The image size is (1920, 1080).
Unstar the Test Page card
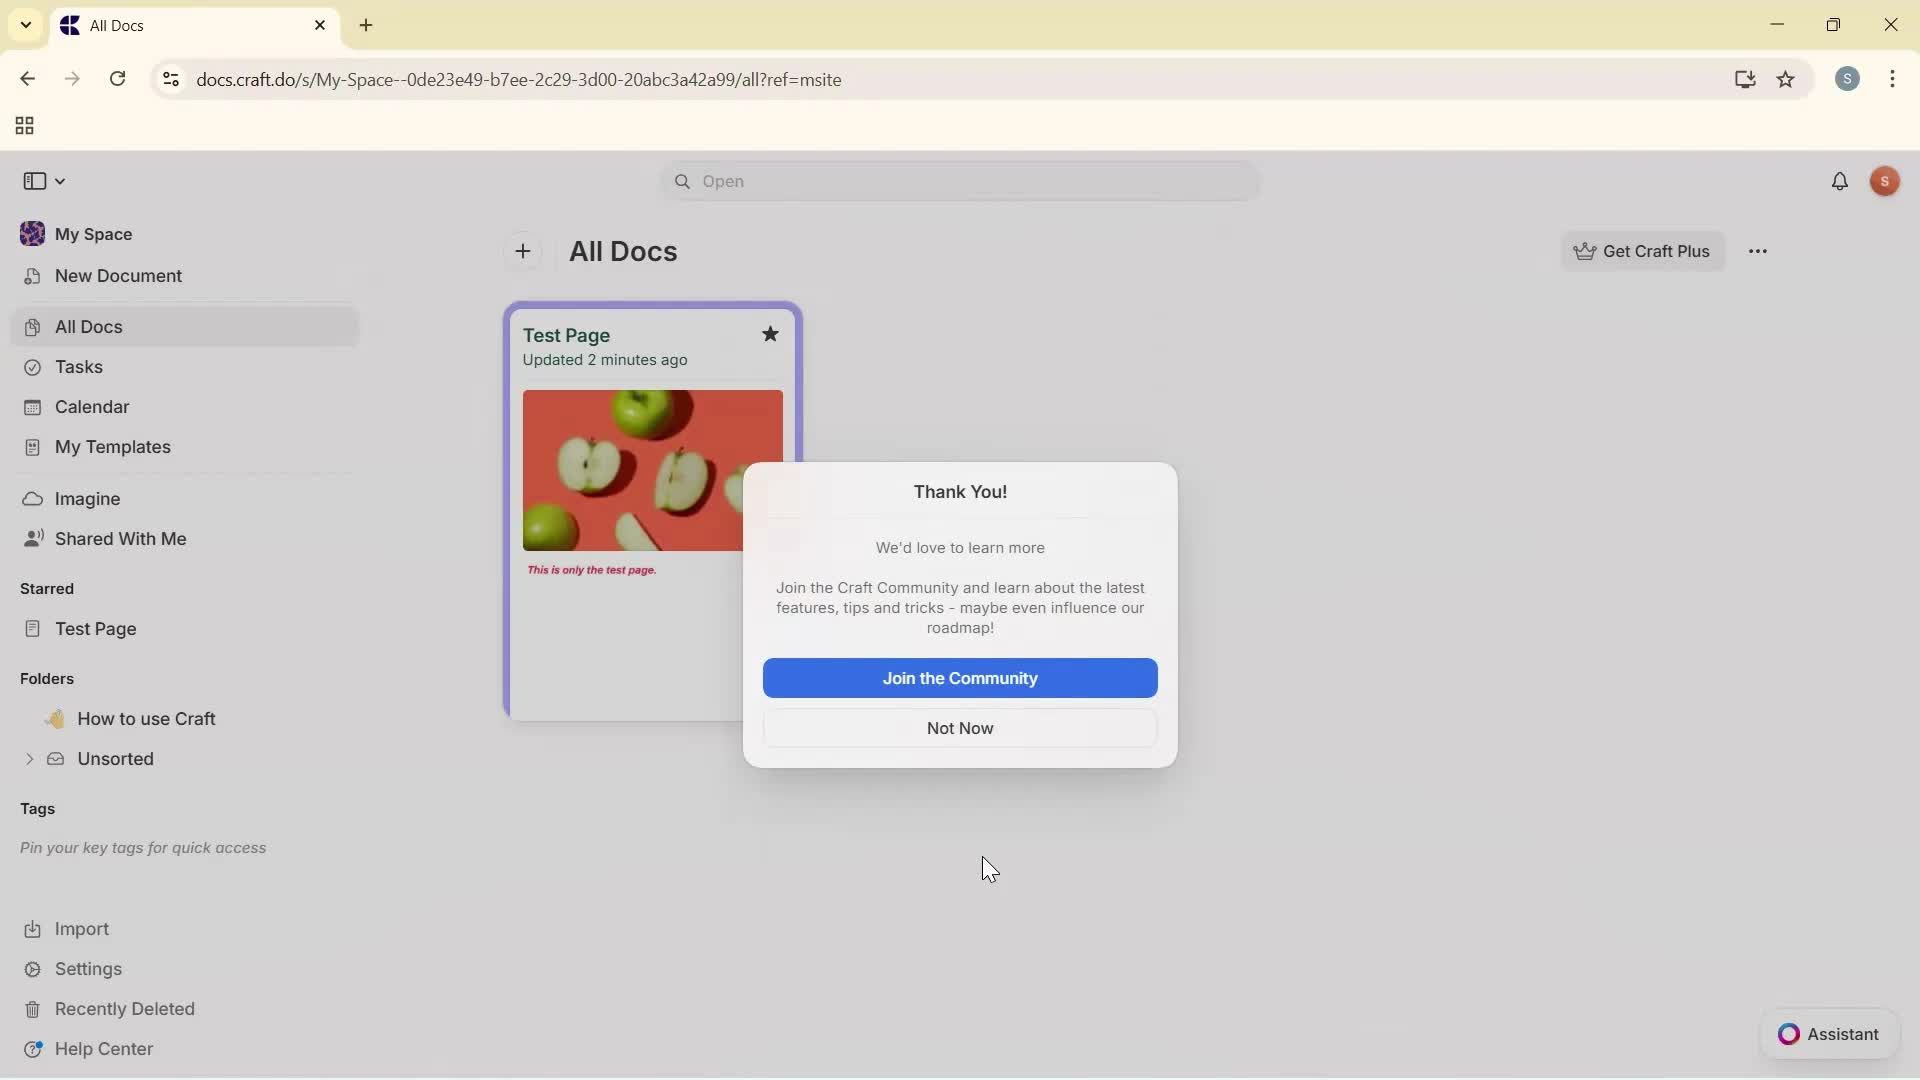pos(770,334)
